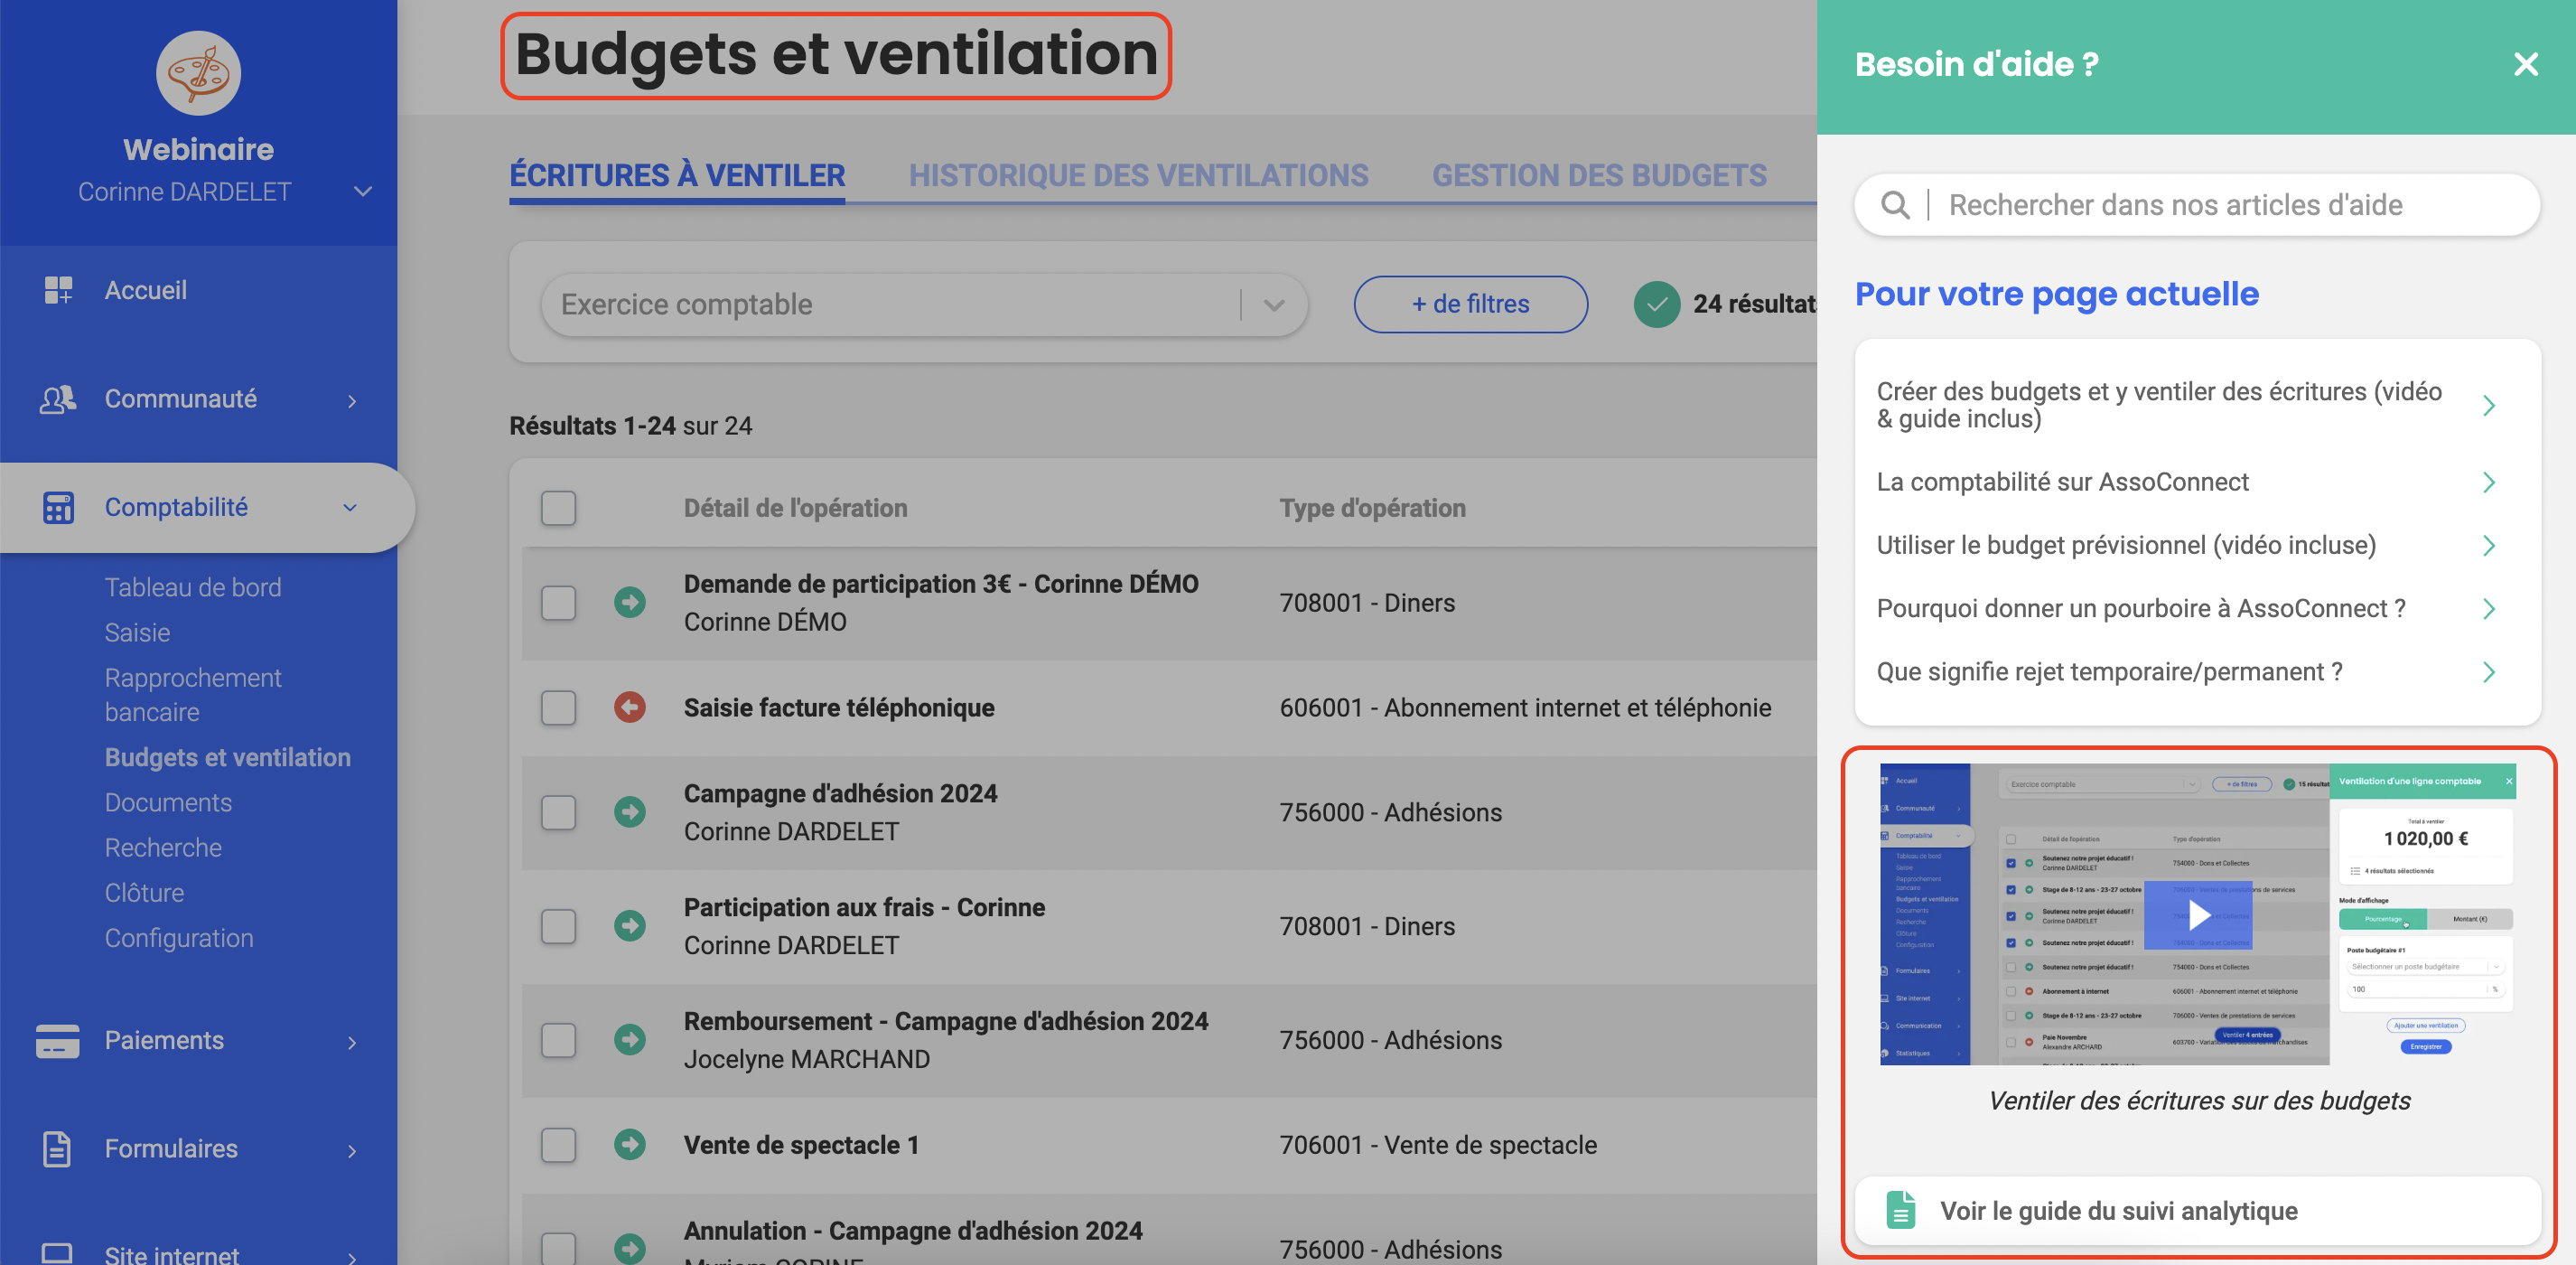Toggle the select-all checkbox in table header
Viewport: 2576px width, 1265px height.
click(558, 508)
